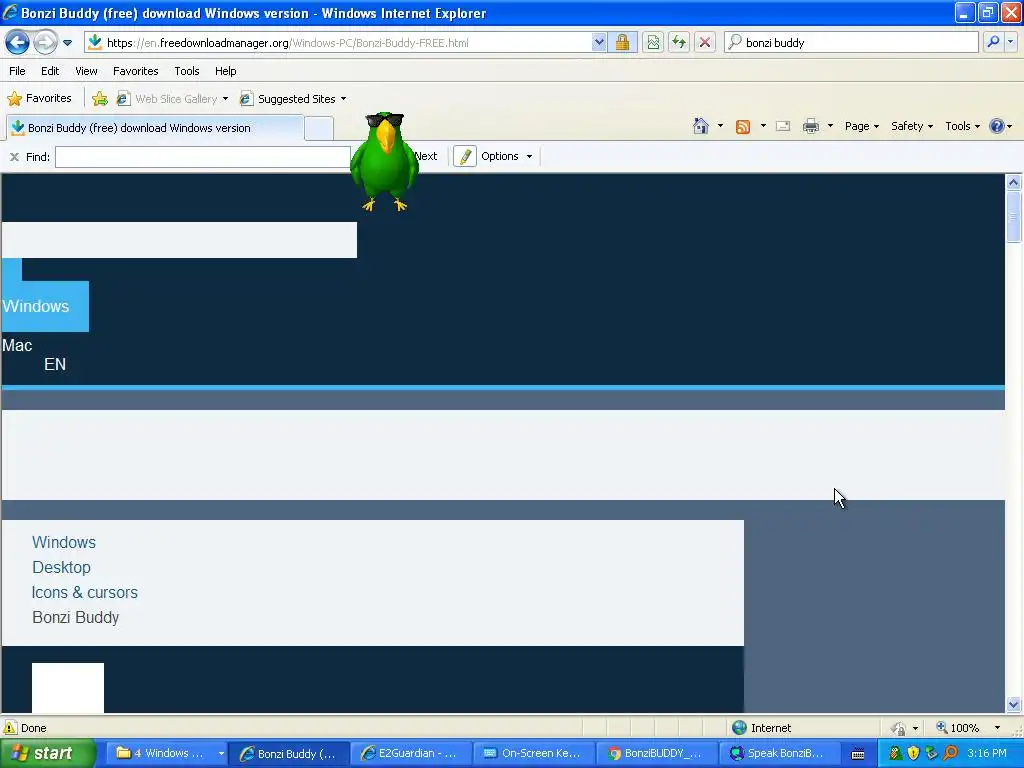1024x768 pixels.
Task: Toggle the highlight matches pencil icon
Action: click(464, 157)
